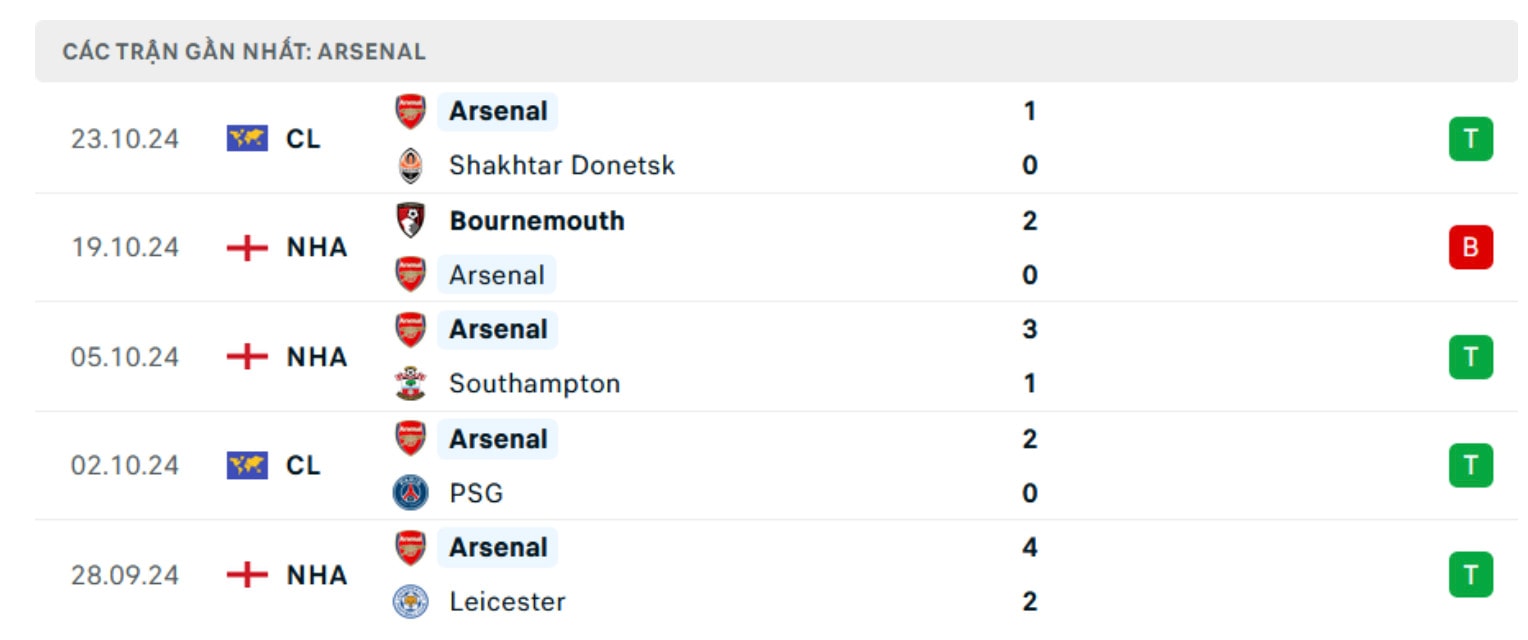Viewport: 1528px width, 640px height.
Task: Click the PSG club crest
Action: (410, 493)
